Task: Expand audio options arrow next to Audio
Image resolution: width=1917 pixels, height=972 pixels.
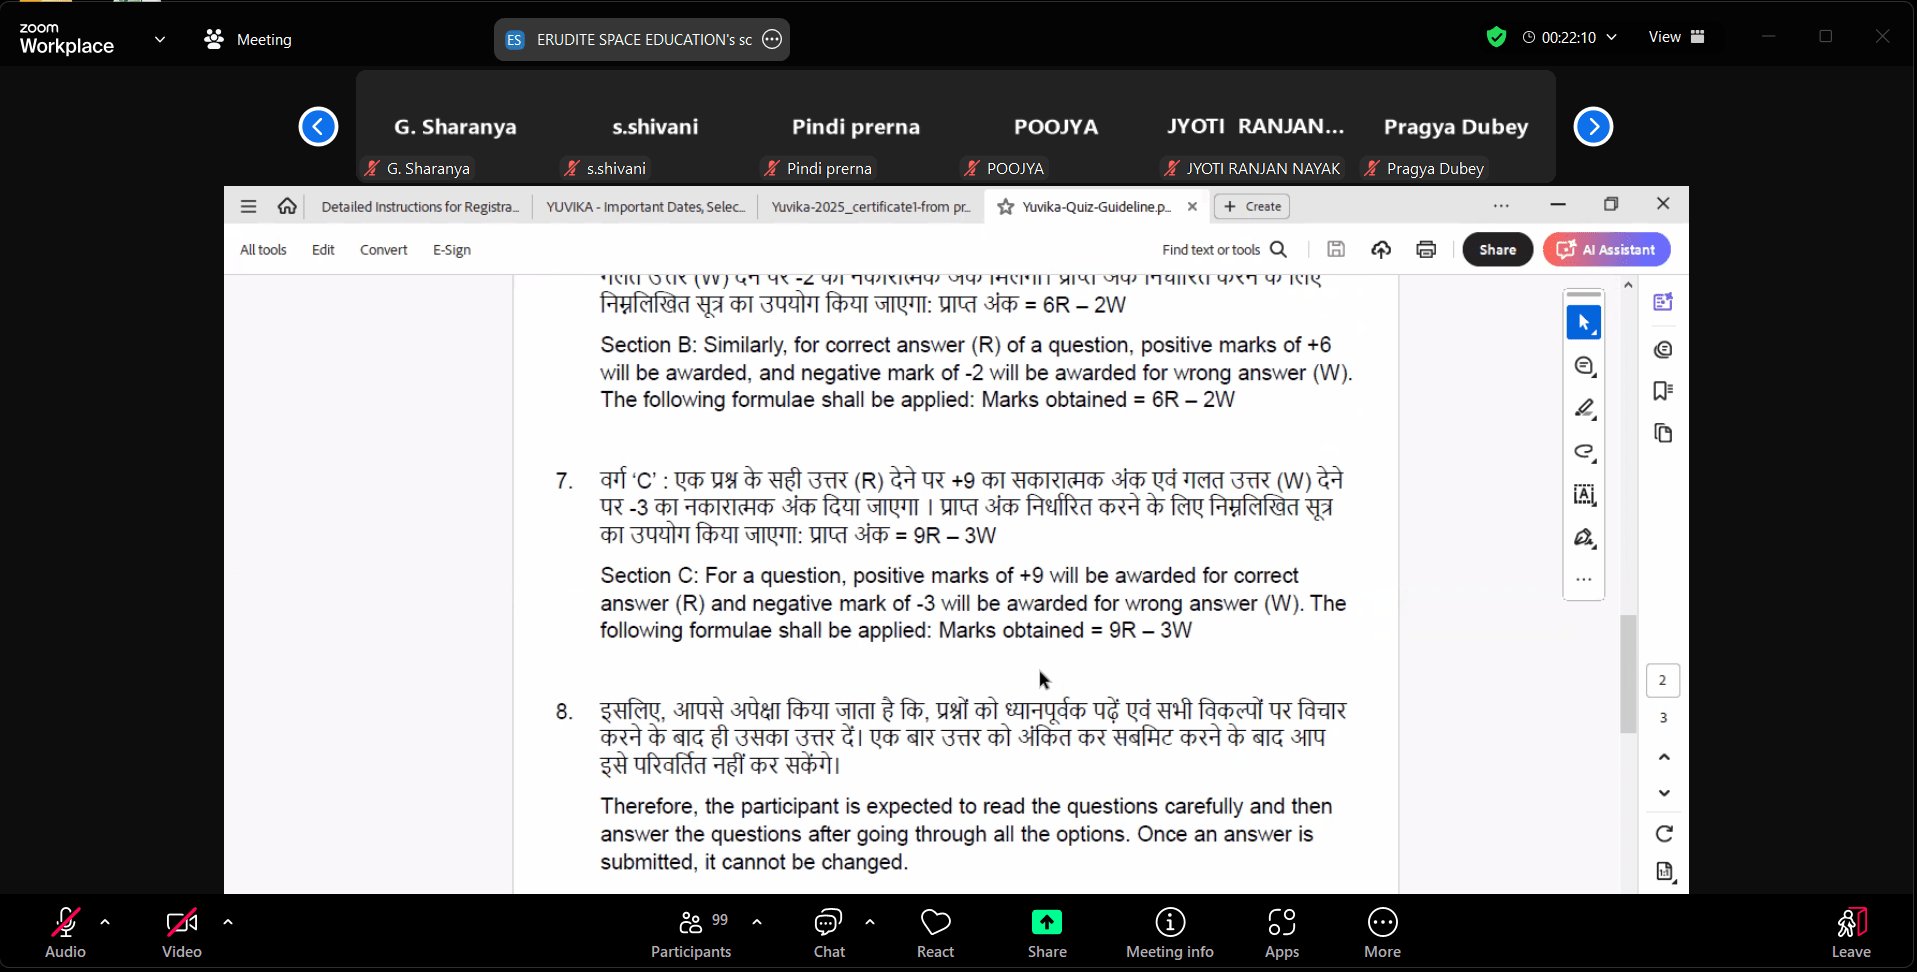Action: (x=105, y=922)
